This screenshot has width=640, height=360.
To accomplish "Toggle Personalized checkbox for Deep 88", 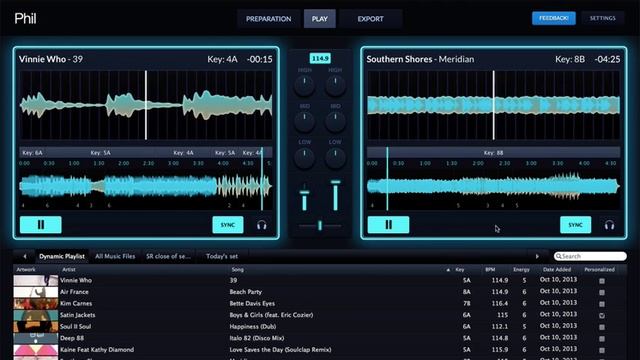I will tap(602, 339).
